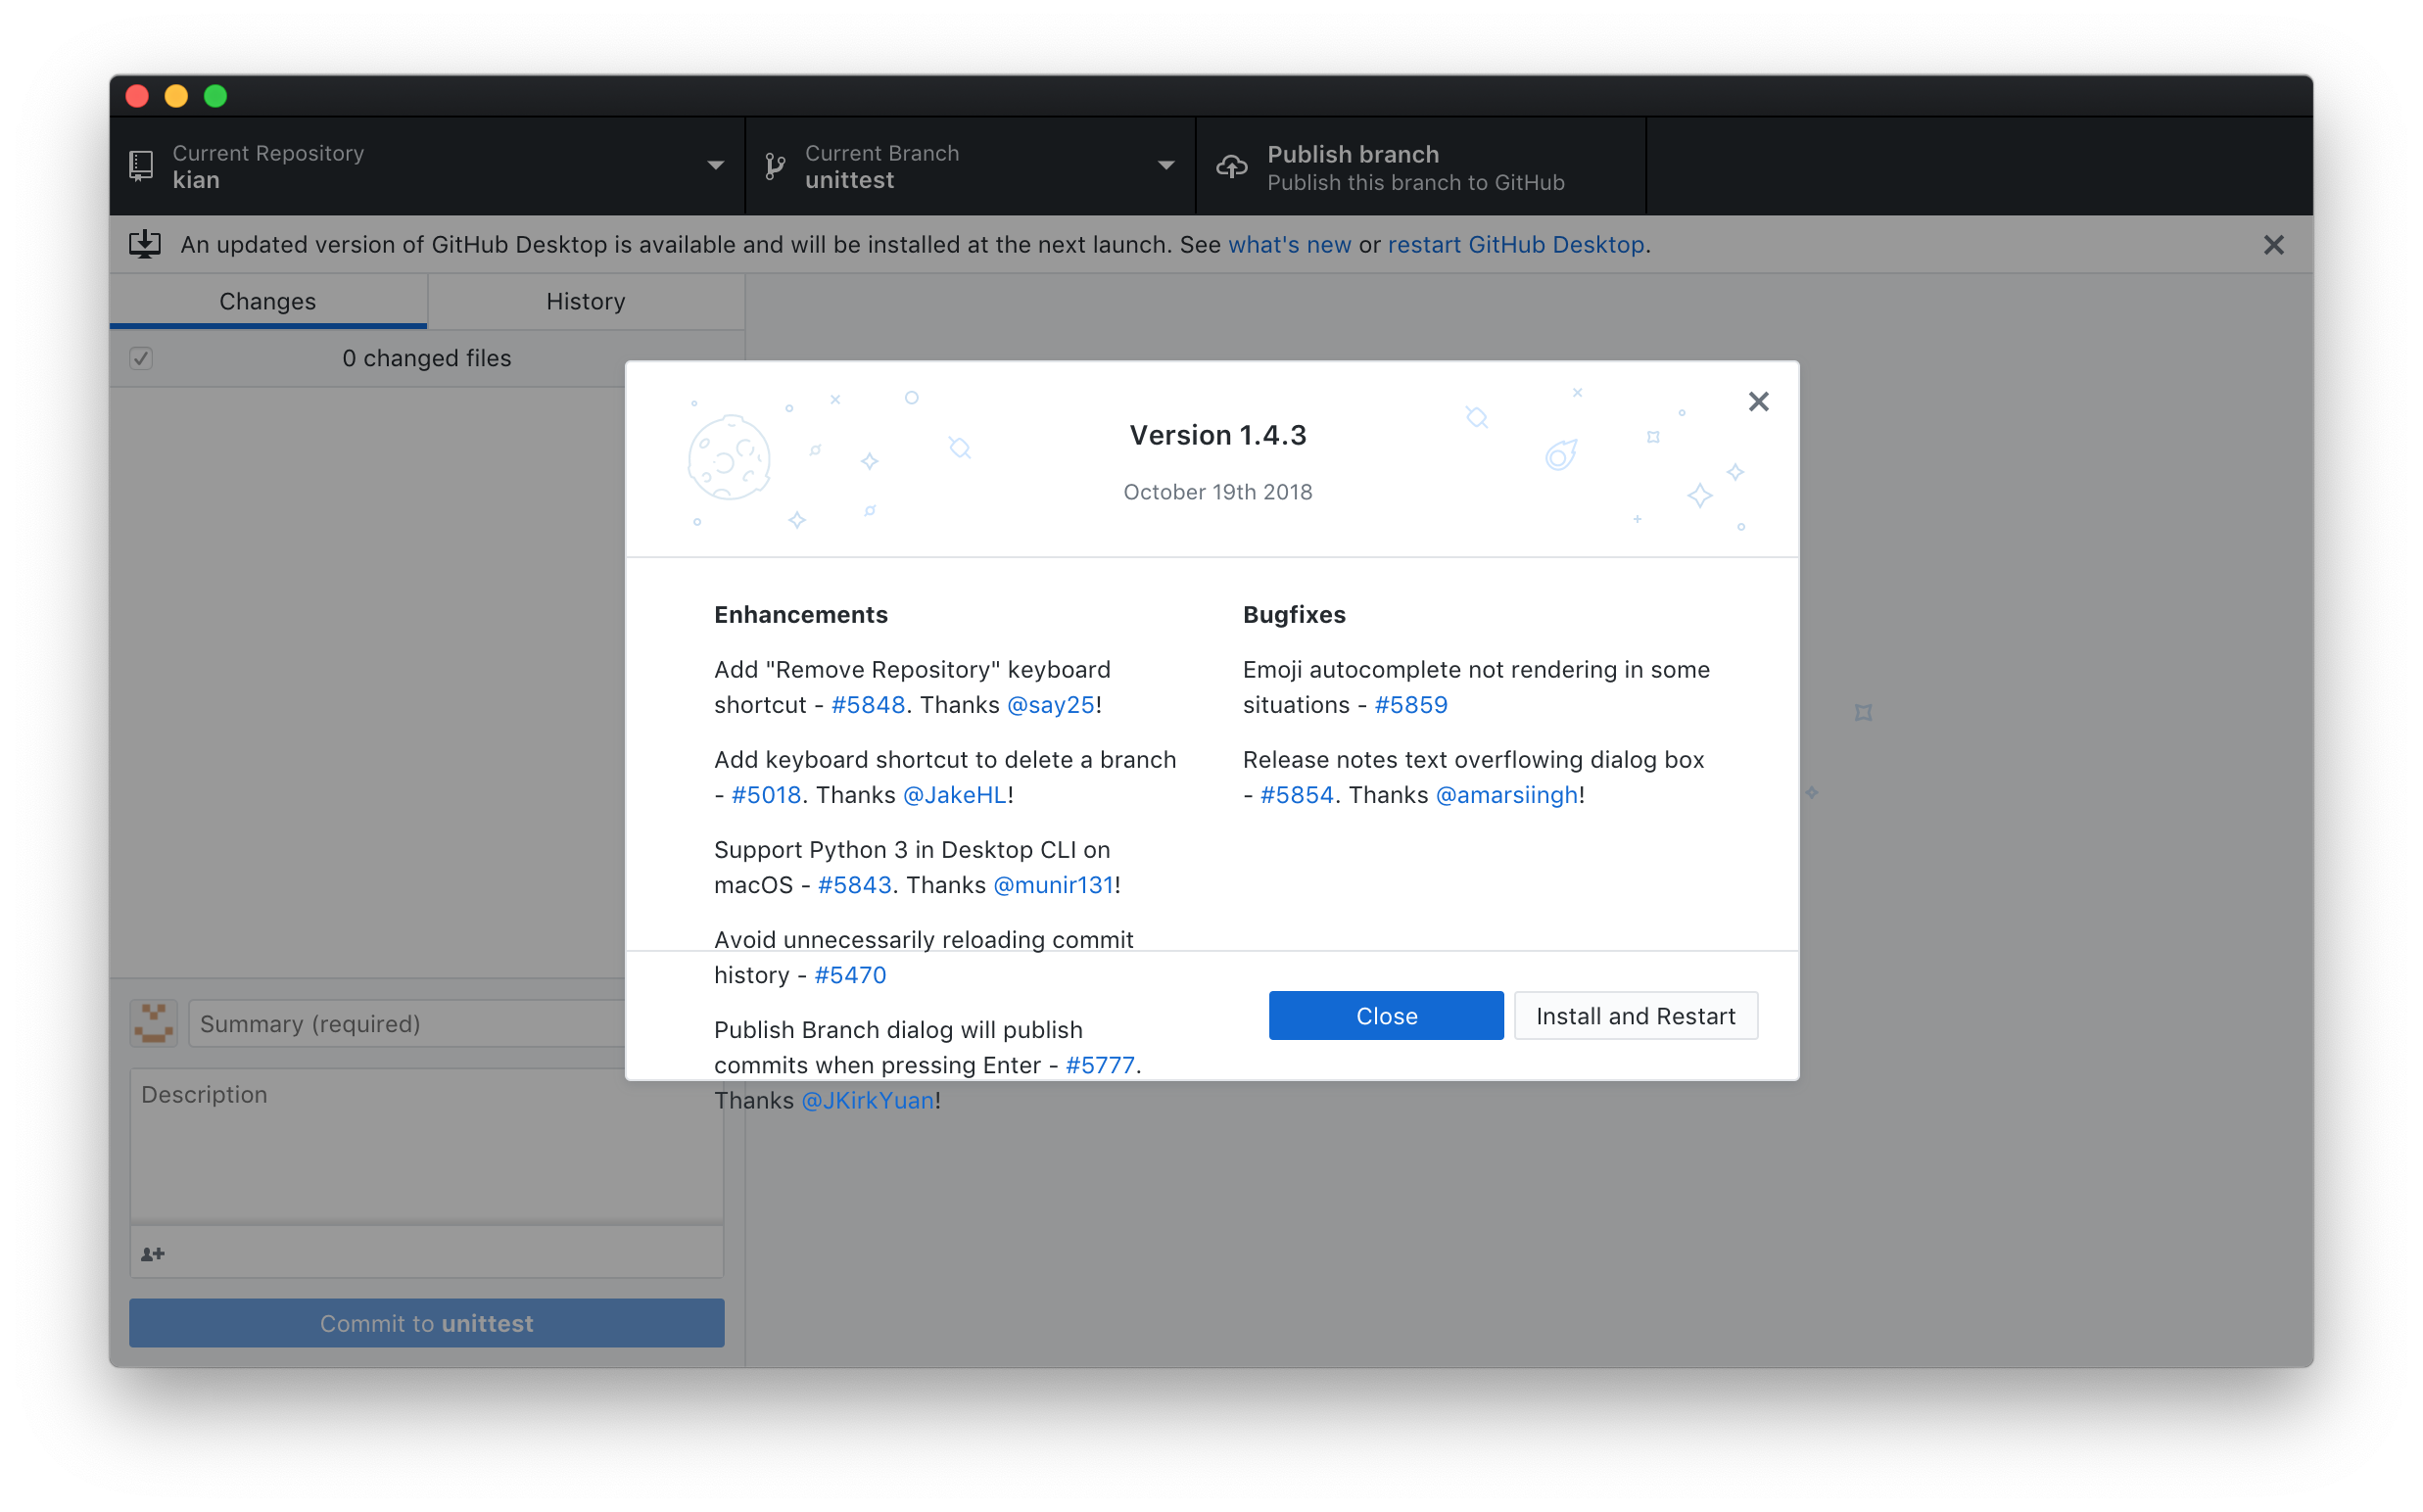Click the Summary (required) input field
Viewport: 2423px width, 1512px height.
click(x=456, y=1023)
